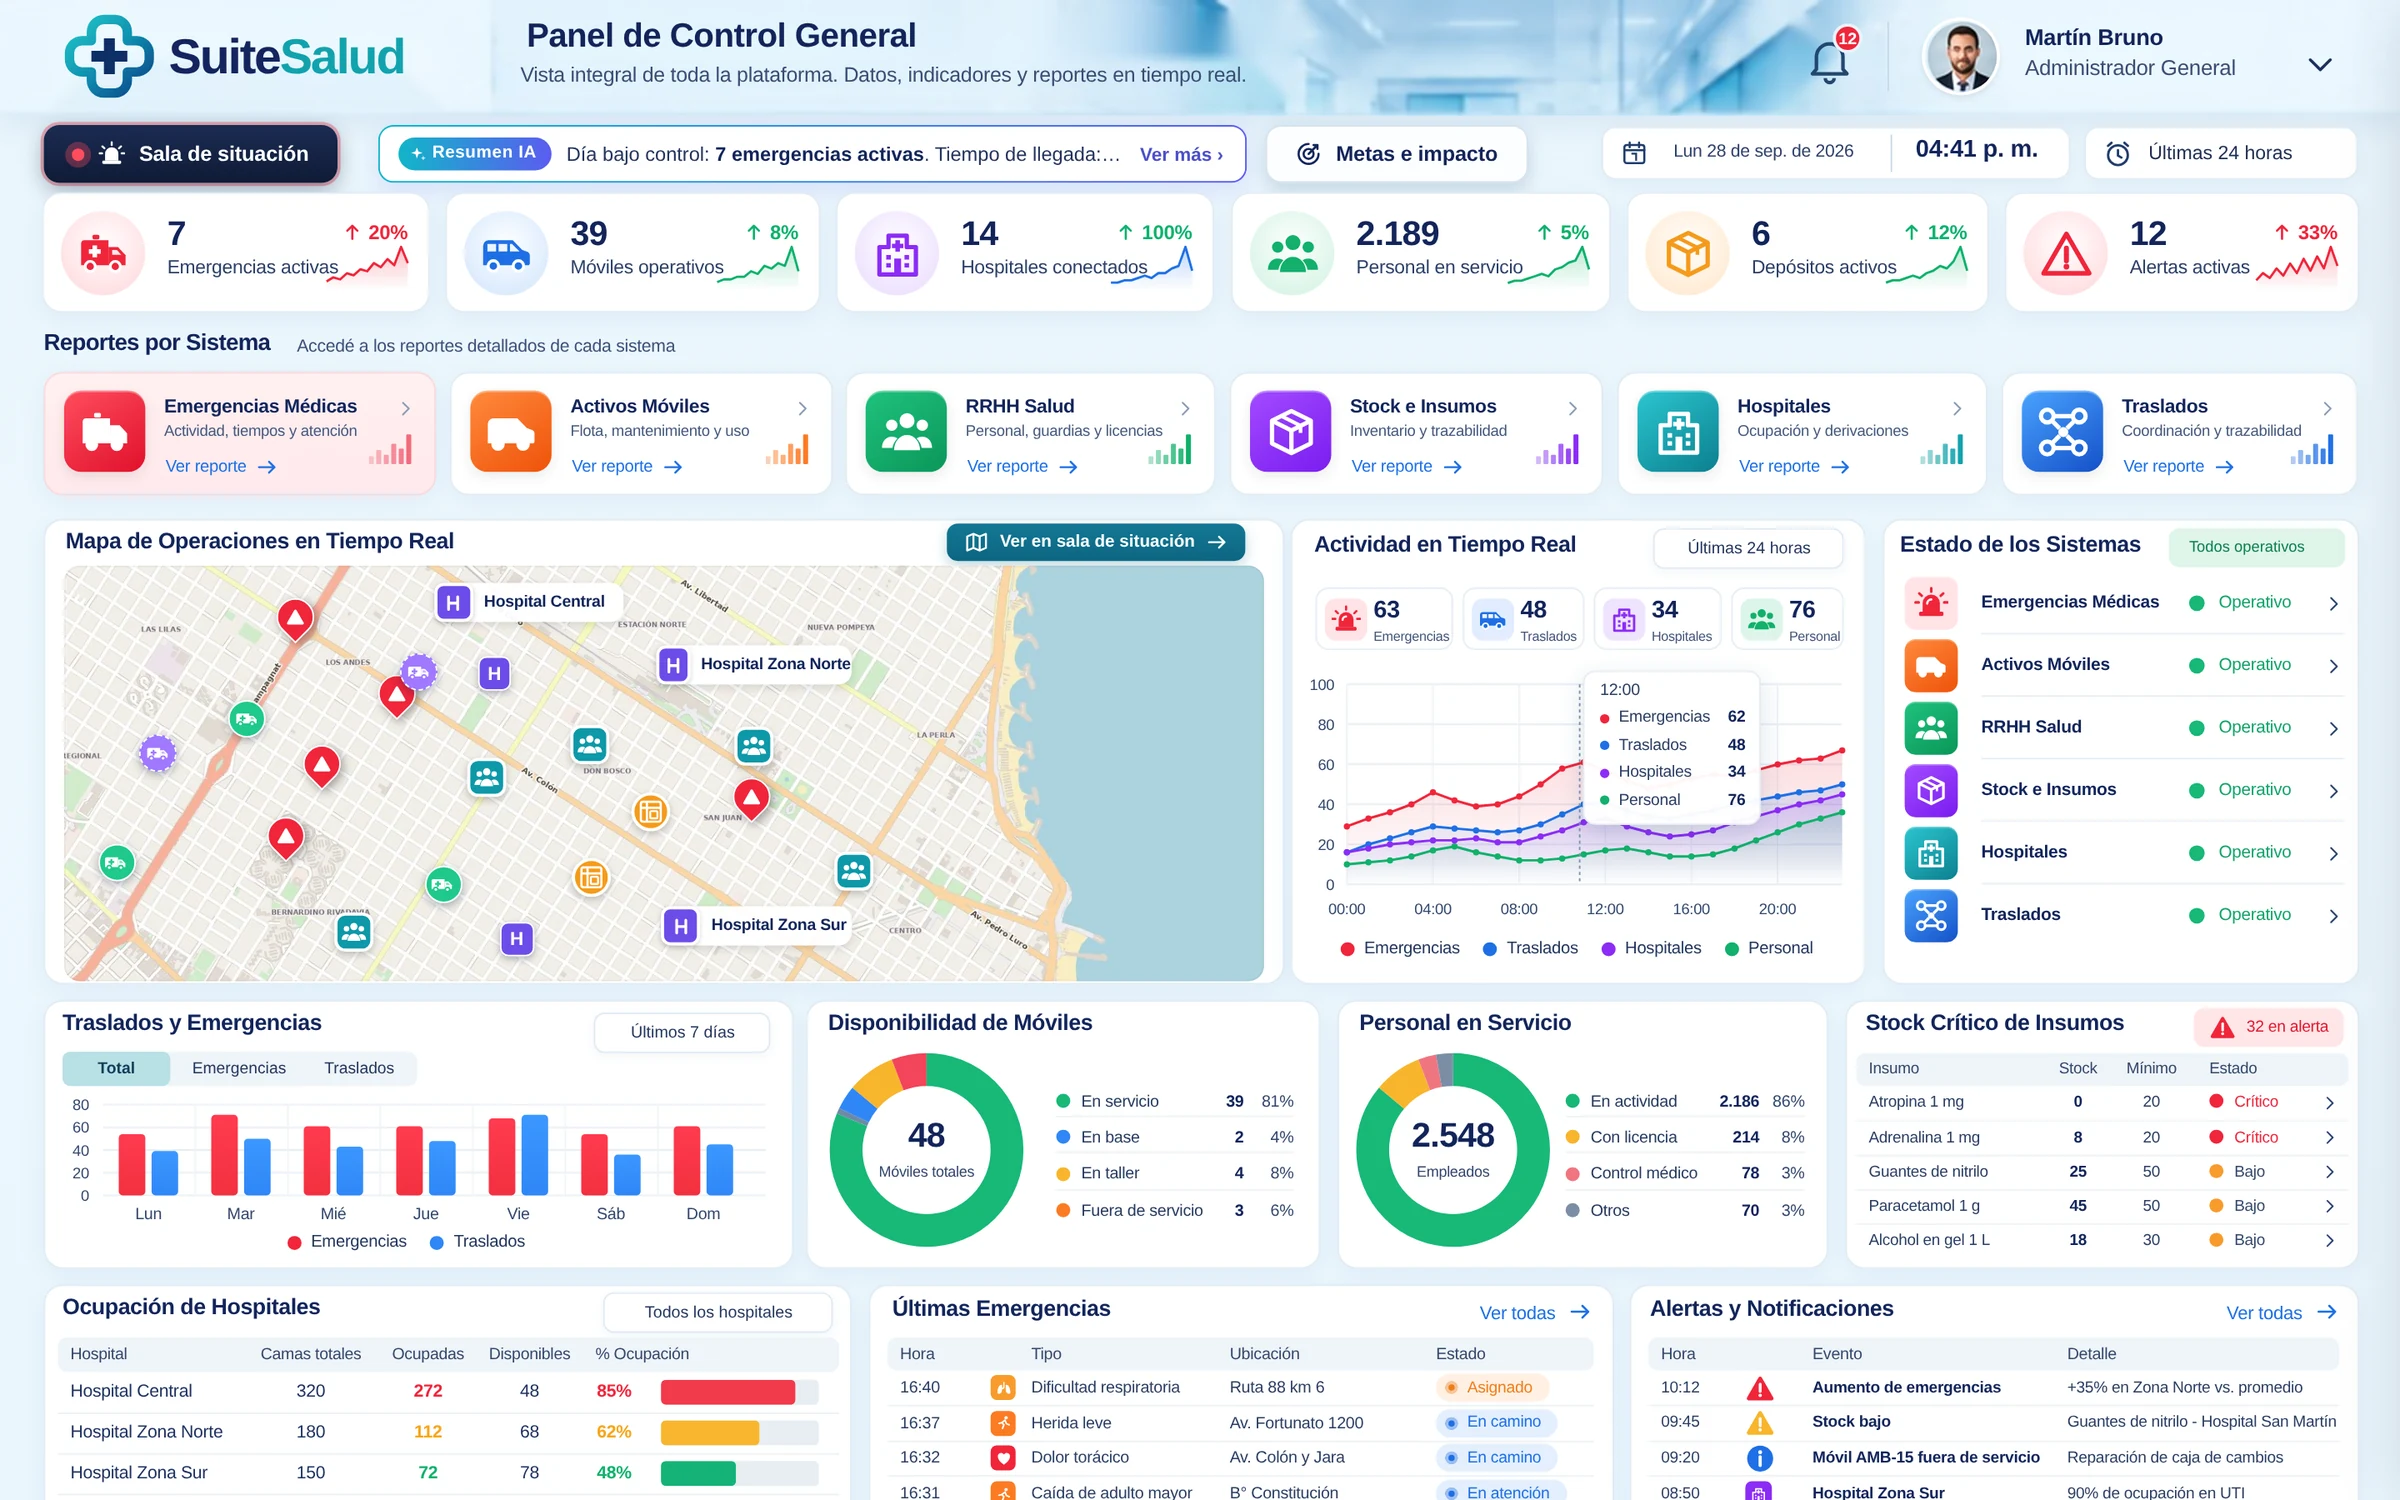Click the blue Traslados network icon
2400x1500 pixels.
pyautogui.click(x=2062, y=431)
